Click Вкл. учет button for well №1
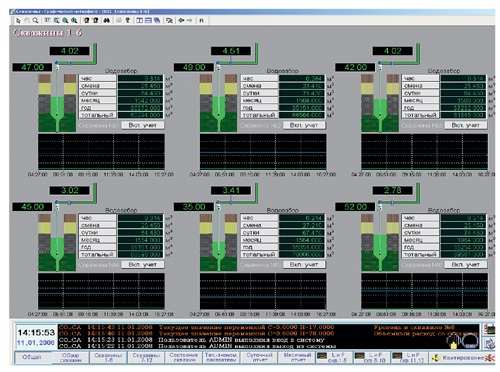This screenshot has width=500, height=372. pyautogui.click(x=143, y=125)
